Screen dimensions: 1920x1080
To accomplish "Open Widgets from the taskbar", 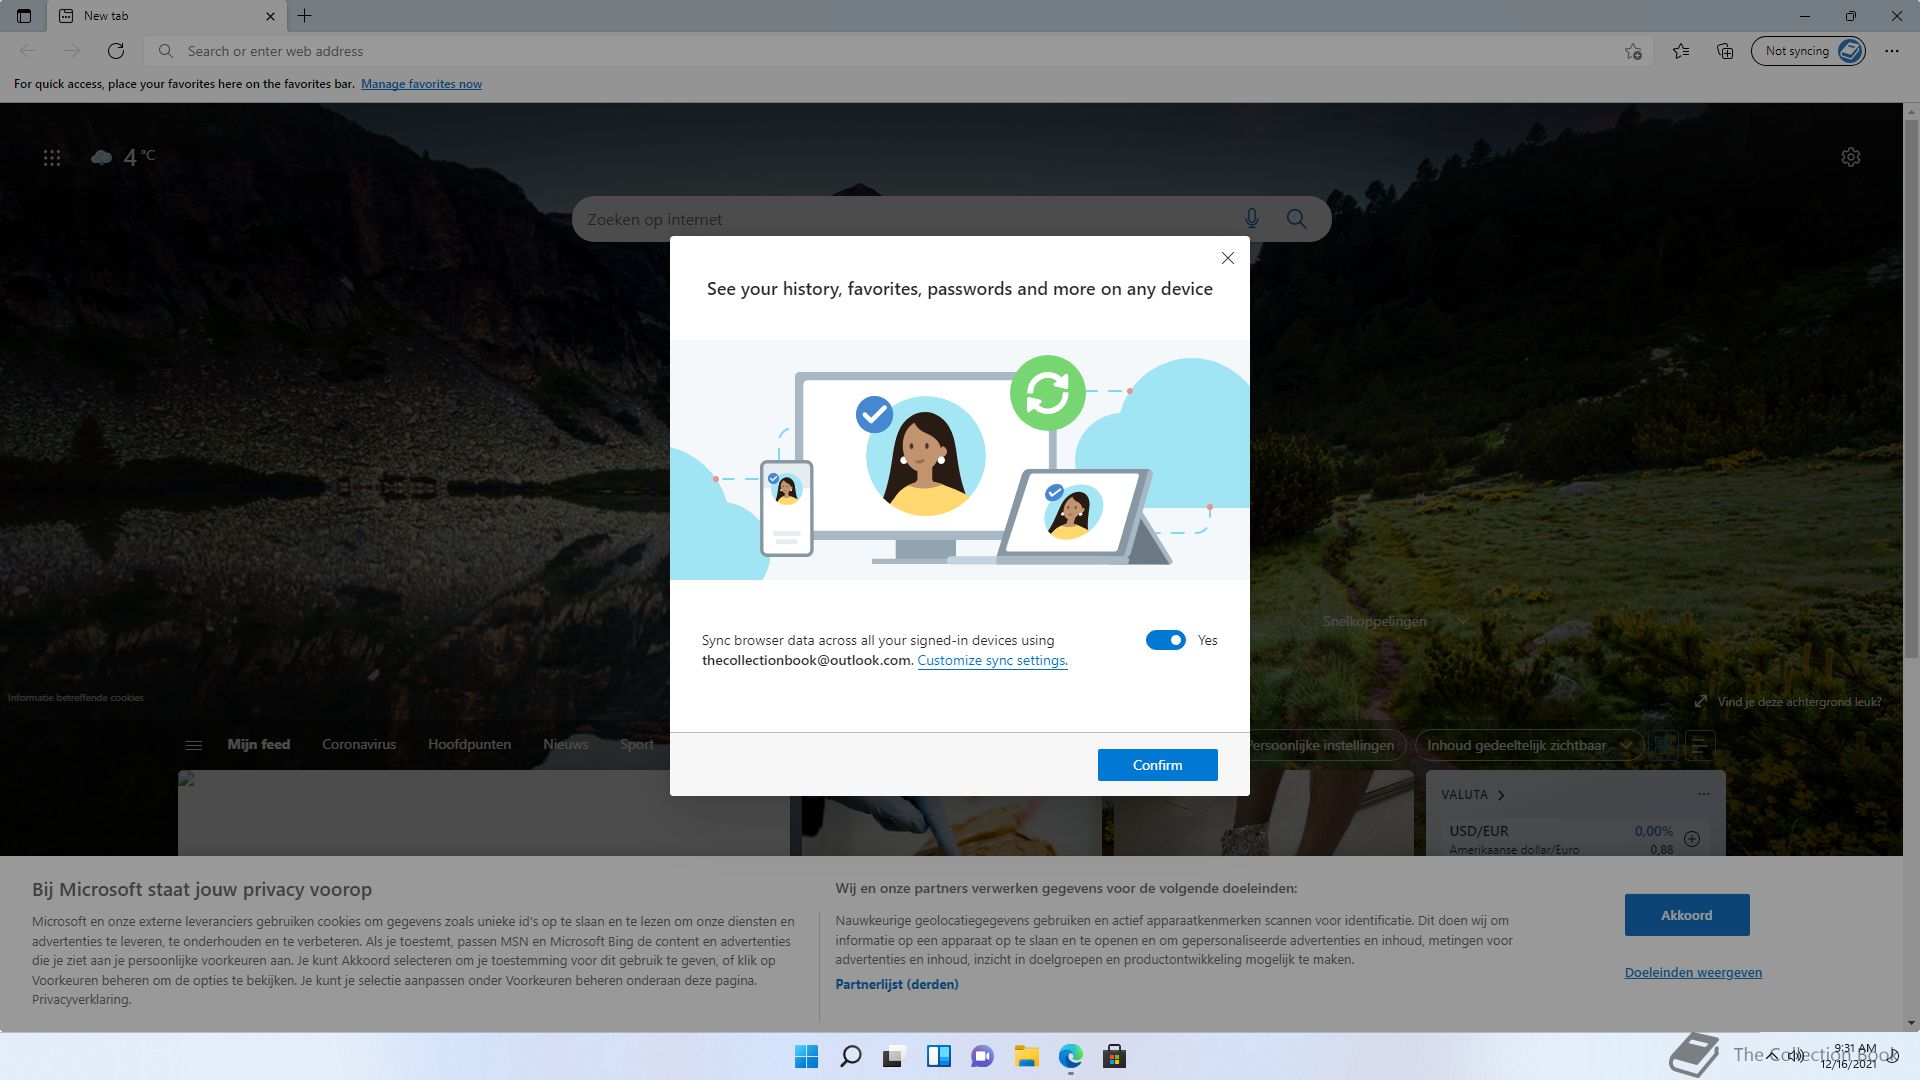I will pos(939,1056).
